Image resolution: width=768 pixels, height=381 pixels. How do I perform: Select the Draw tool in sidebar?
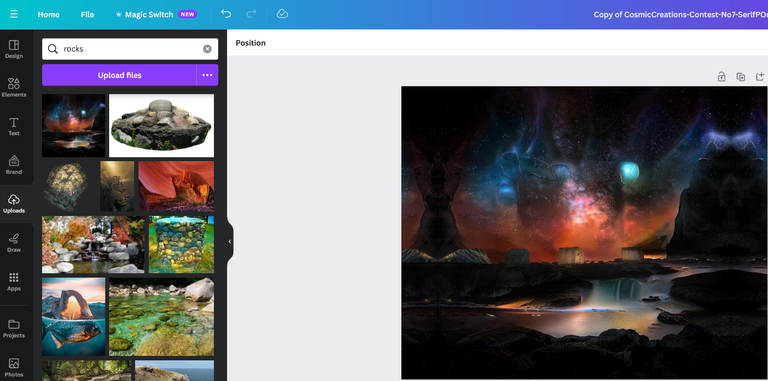pos(14,243)
